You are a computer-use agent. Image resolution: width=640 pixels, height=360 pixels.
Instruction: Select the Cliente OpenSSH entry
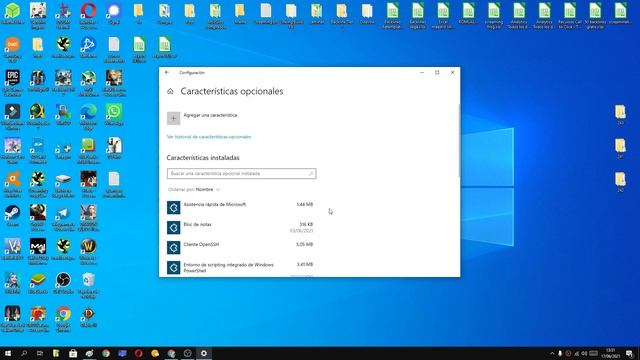(241, 247)
